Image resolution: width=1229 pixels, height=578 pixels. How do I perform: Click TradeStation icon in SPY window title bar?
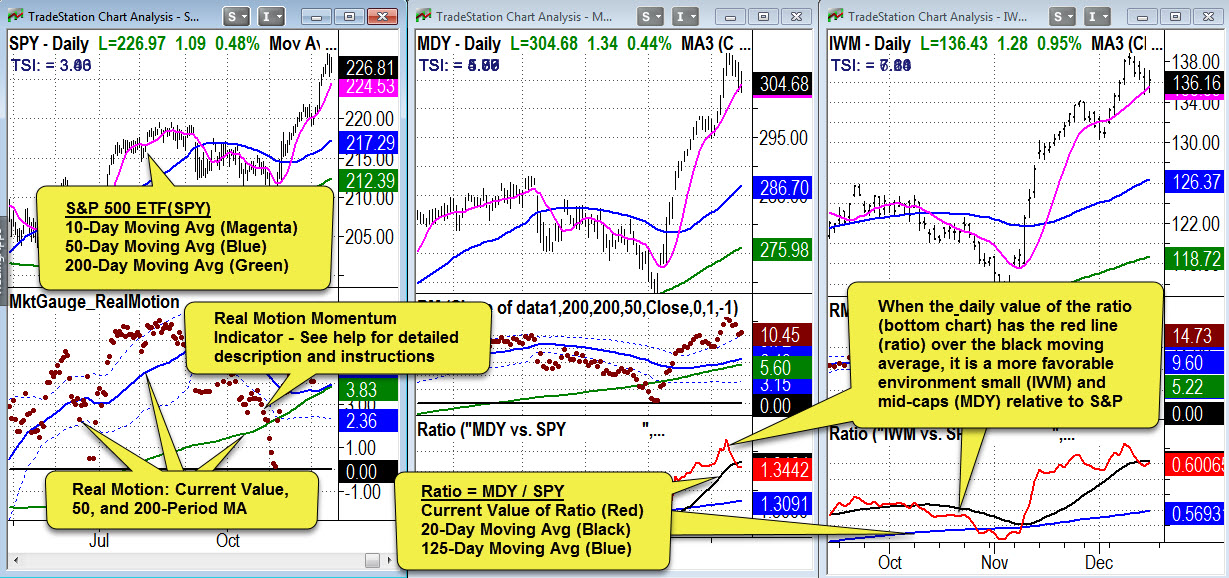point(15,17)
